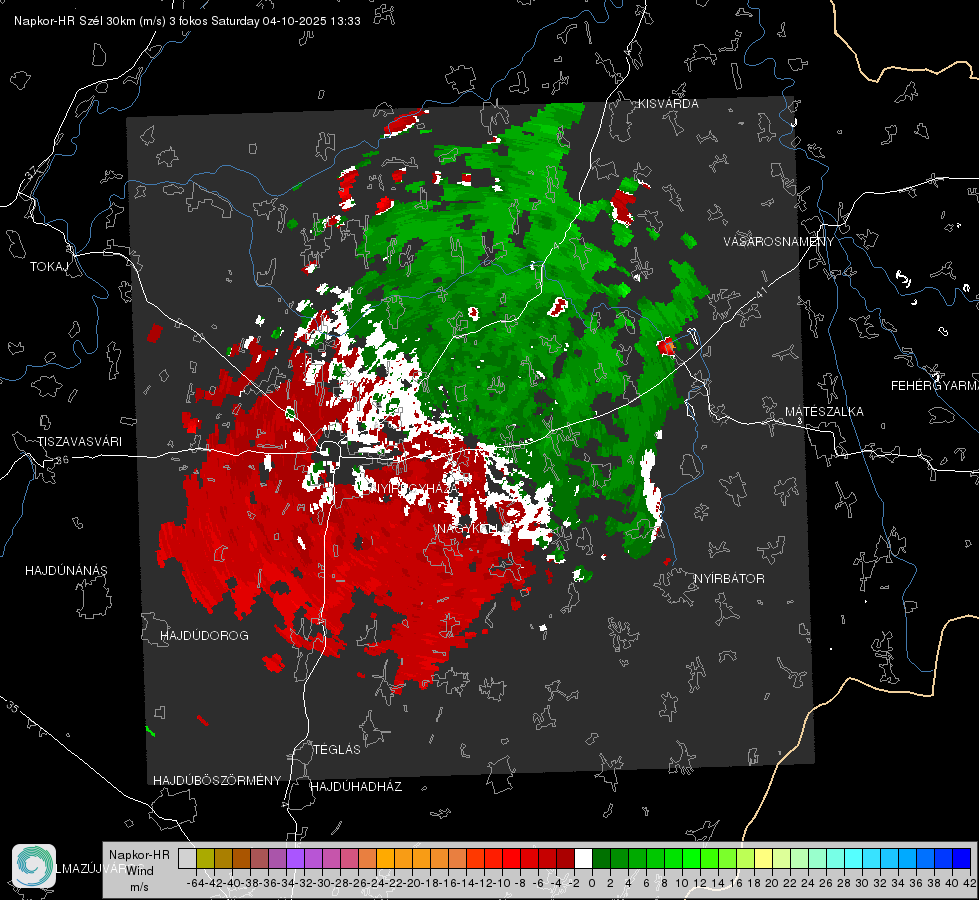Screen dimensions: 979x900
Task: Click road number 41 label
Action: [x=761, y=293]
